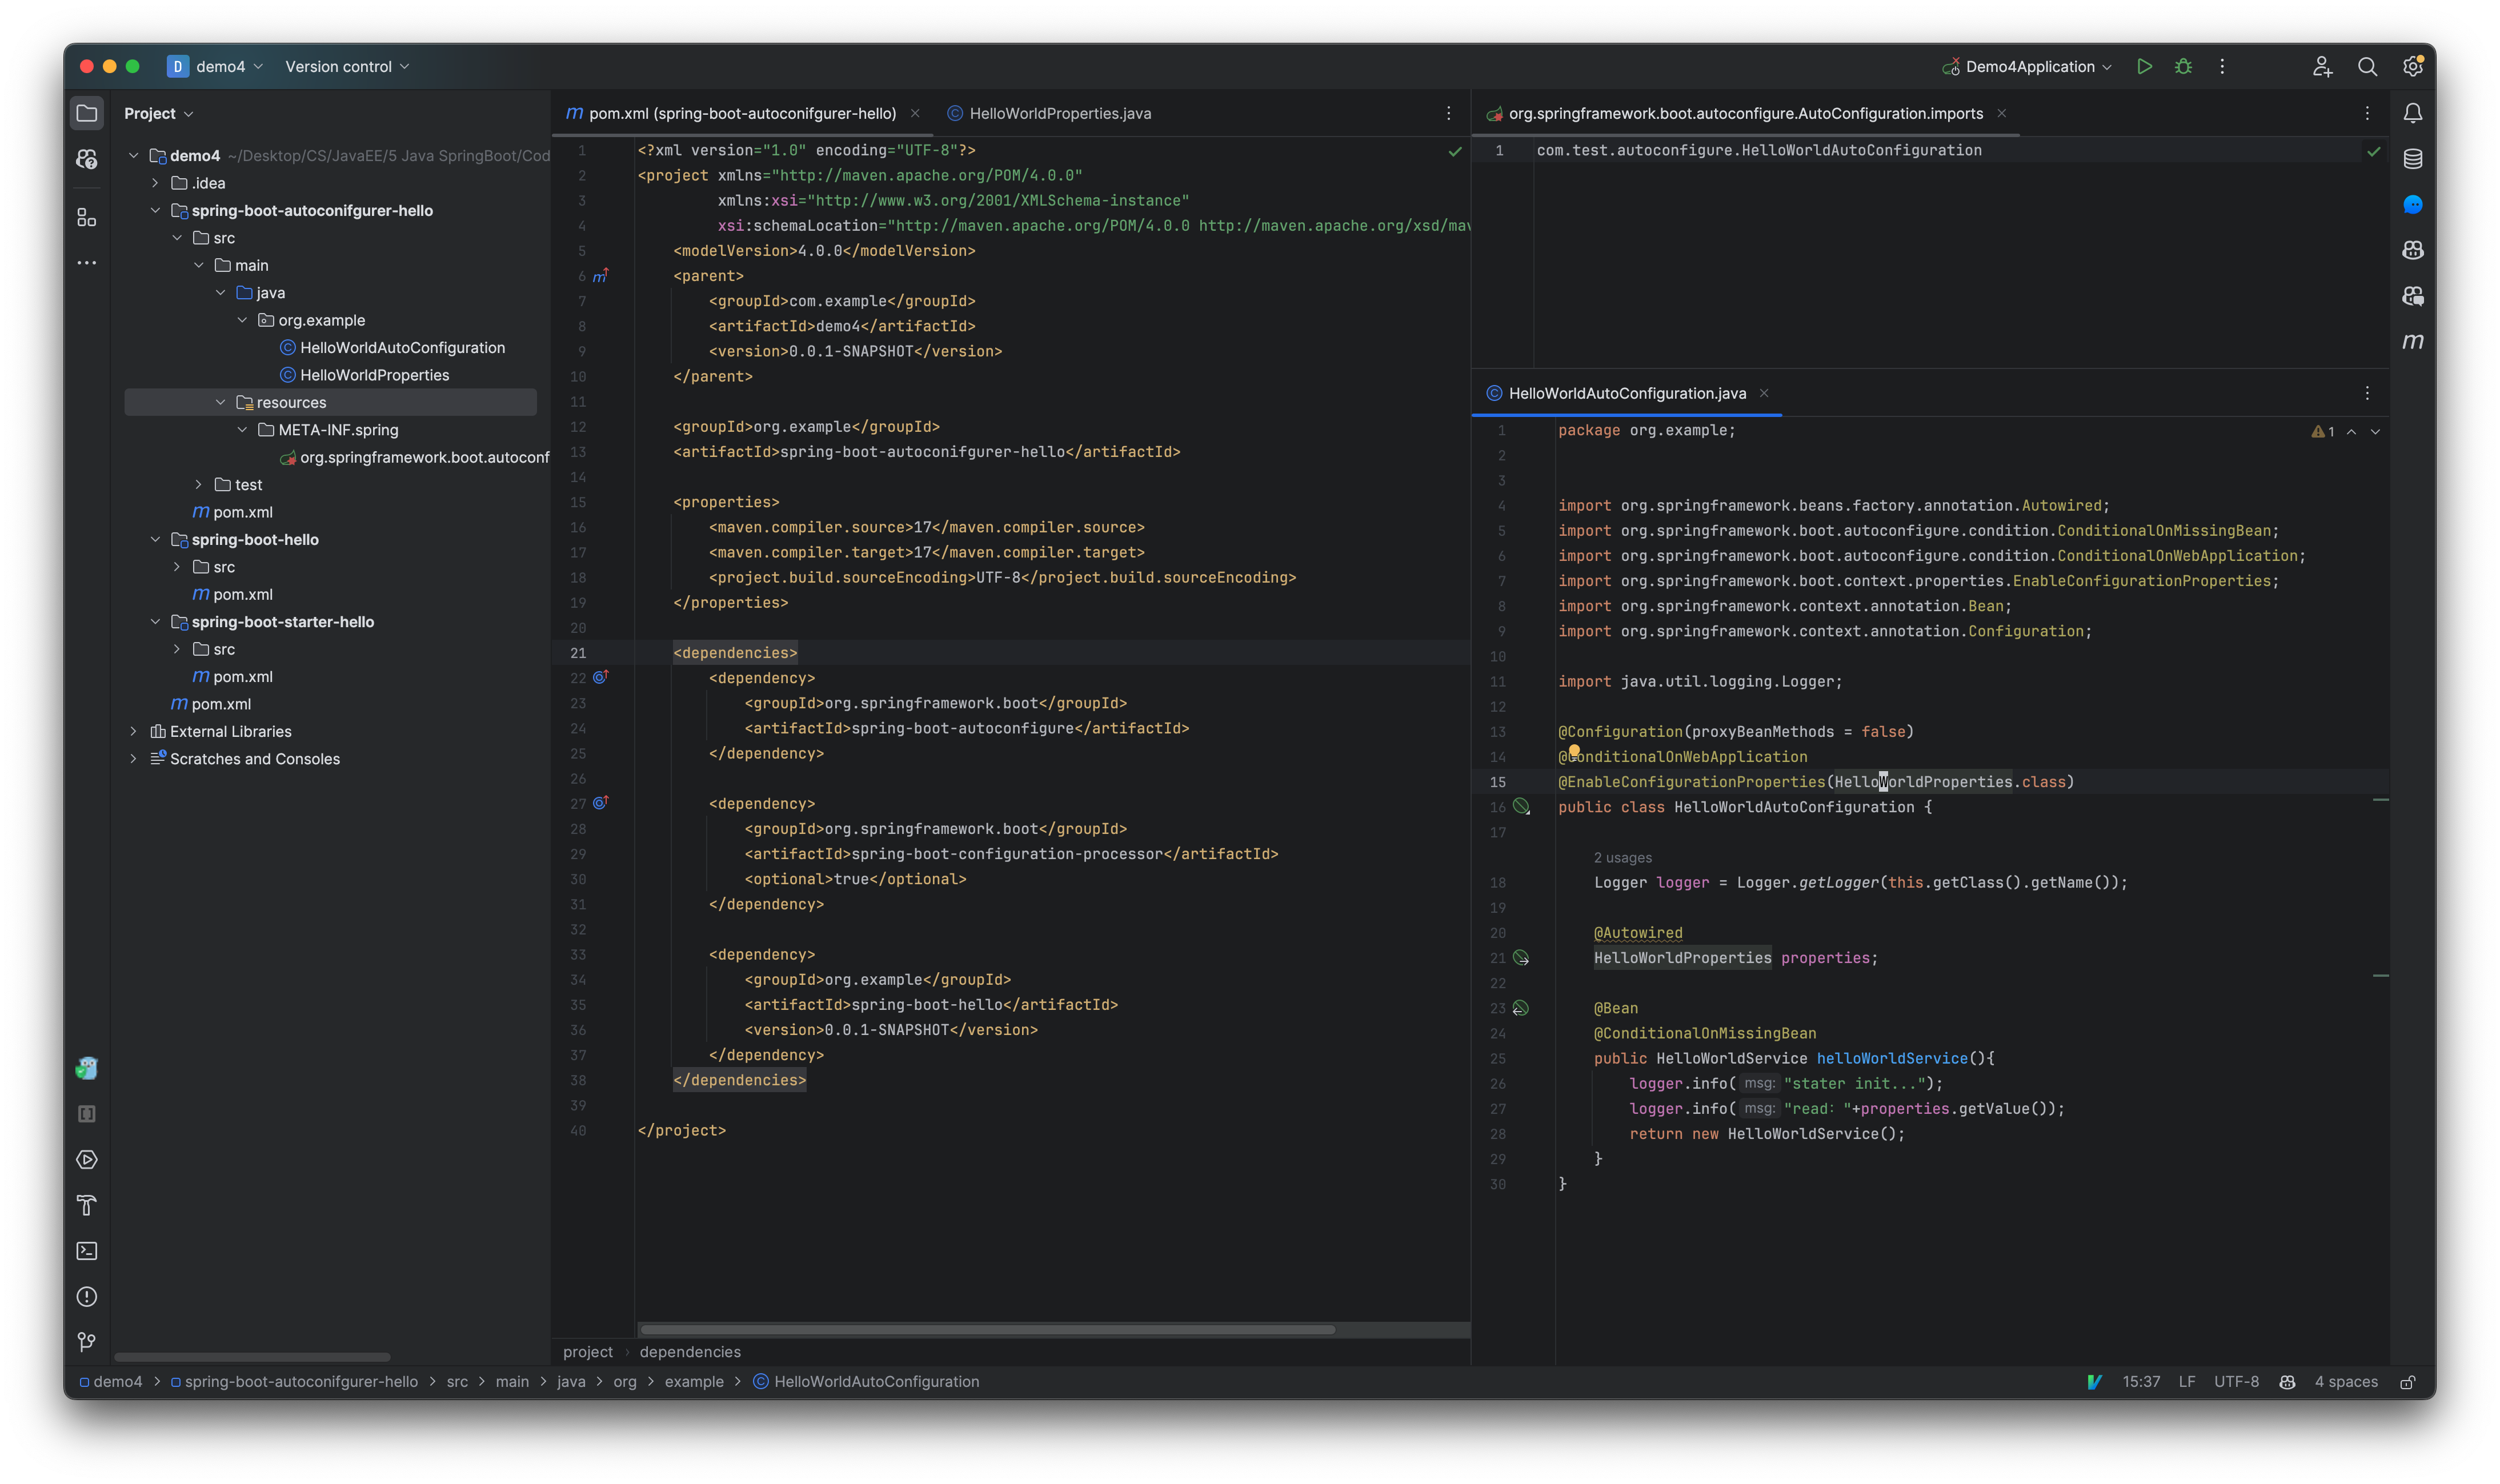Expand the spring-boot-hello src folder
2500x1484 pixels.
[x=178, y=566]
